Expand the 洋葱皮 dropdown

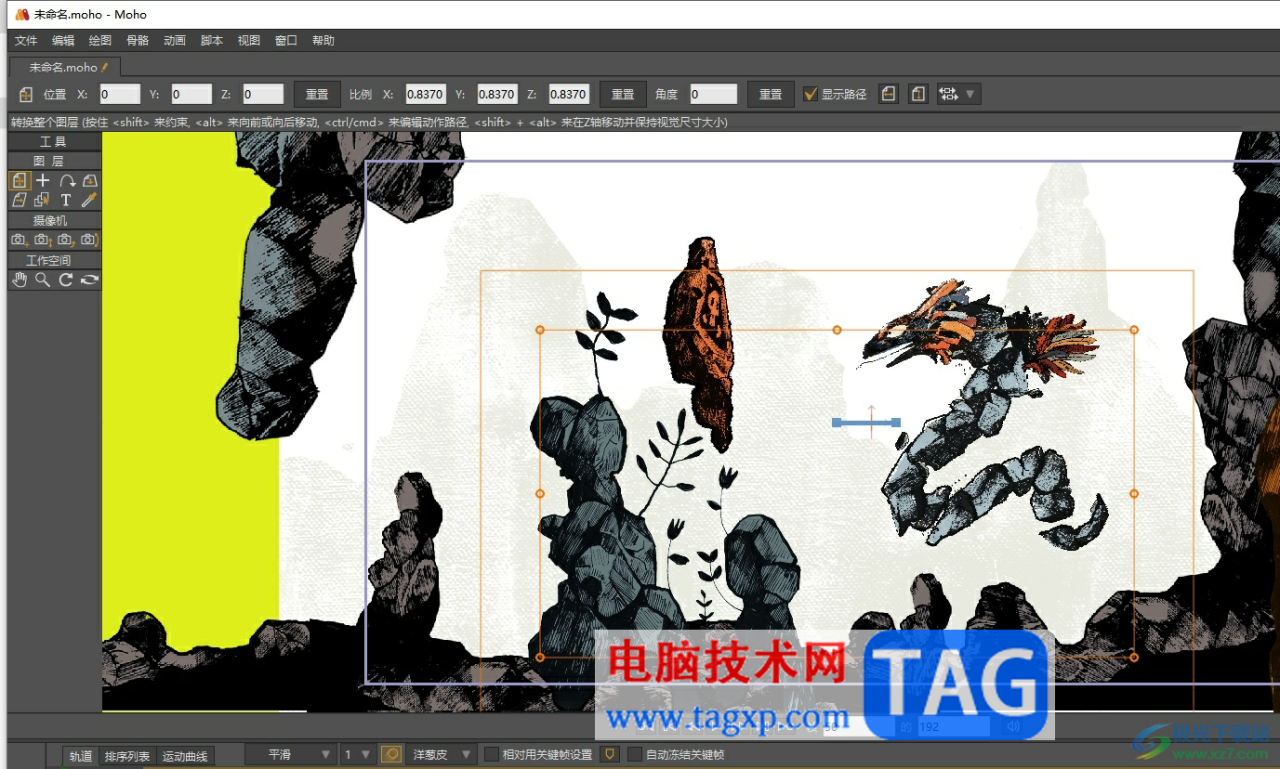point(441,755)
